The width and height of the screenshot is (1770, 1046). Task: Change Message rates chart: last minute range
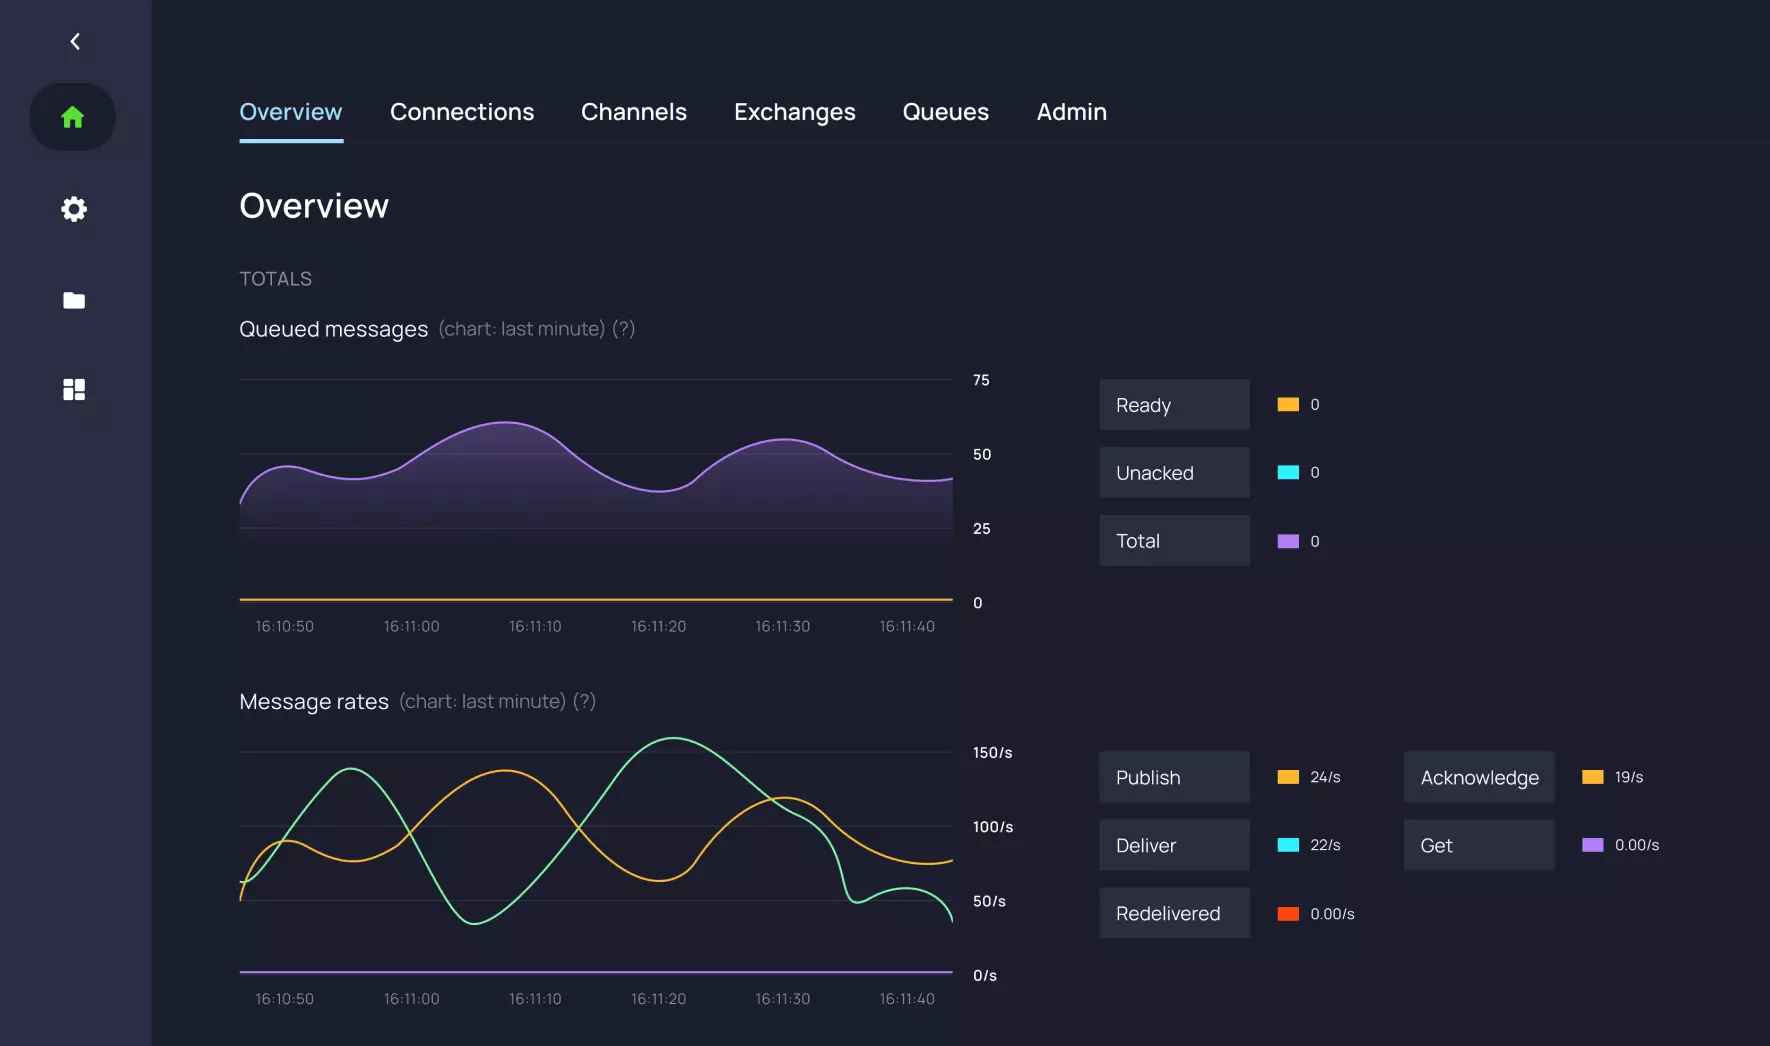point(482,702)
